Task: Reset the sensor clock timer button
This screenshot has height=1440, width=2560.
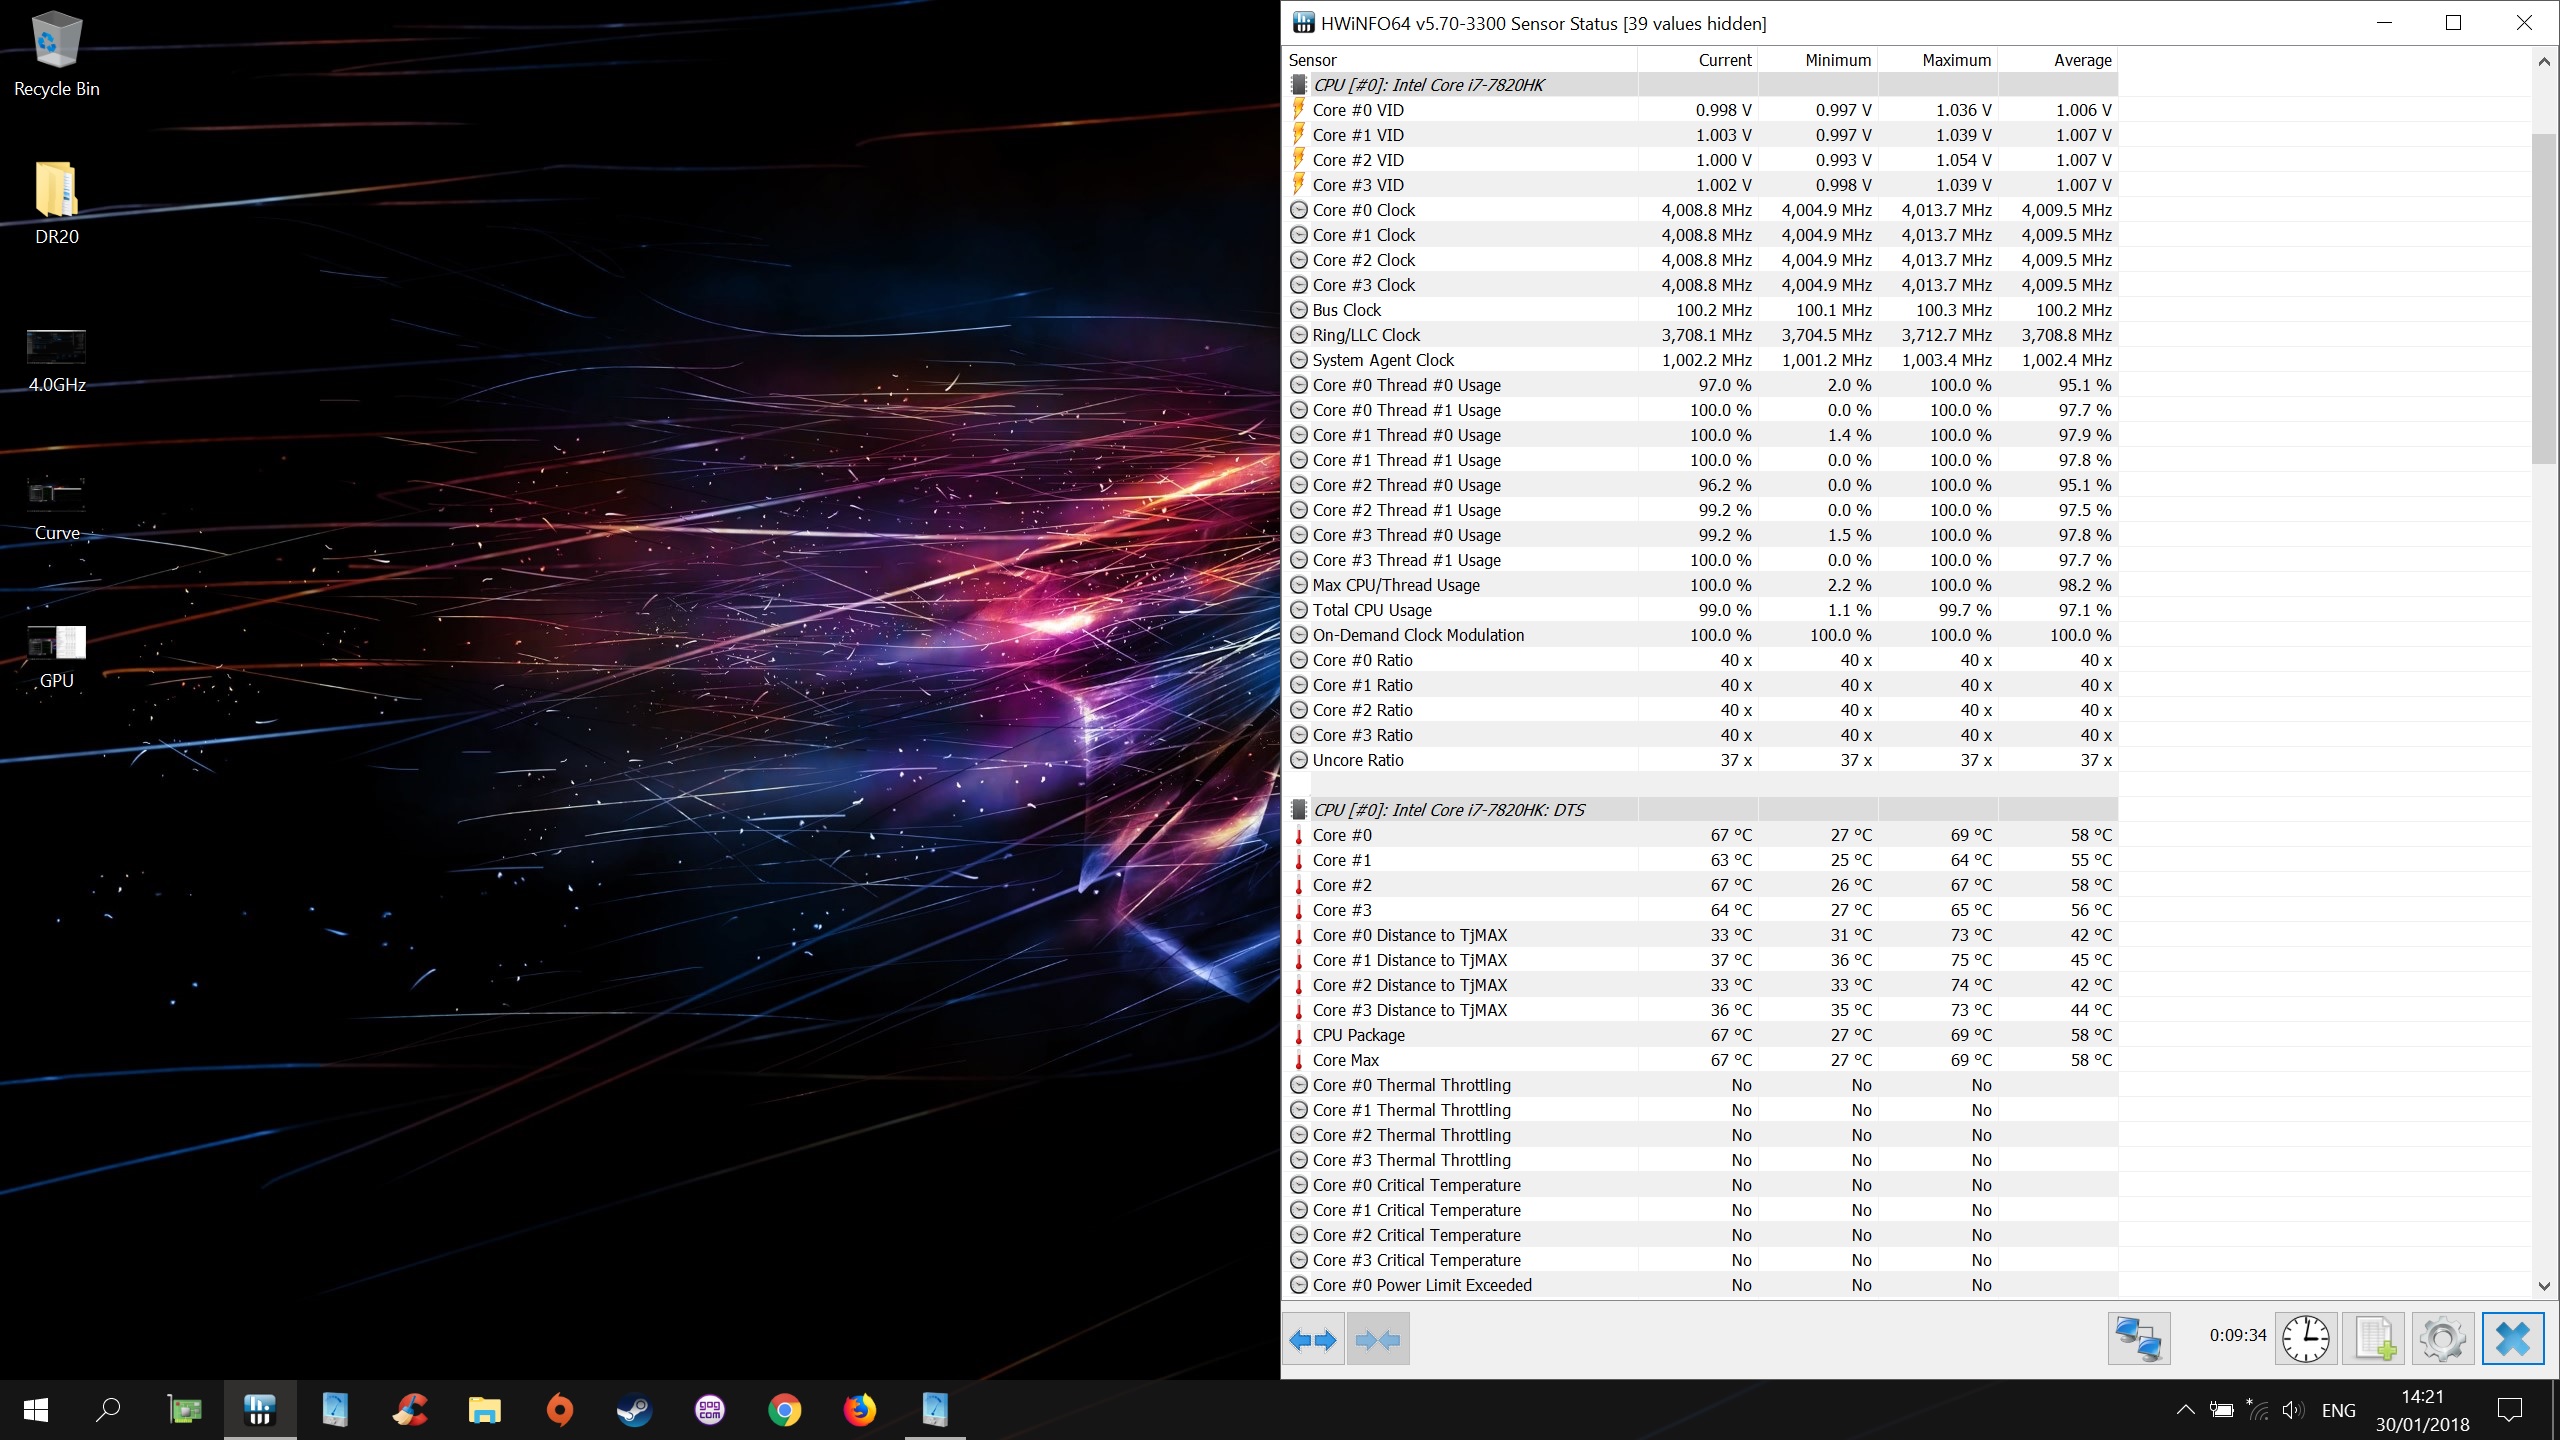Action: coord(2306,1339)
